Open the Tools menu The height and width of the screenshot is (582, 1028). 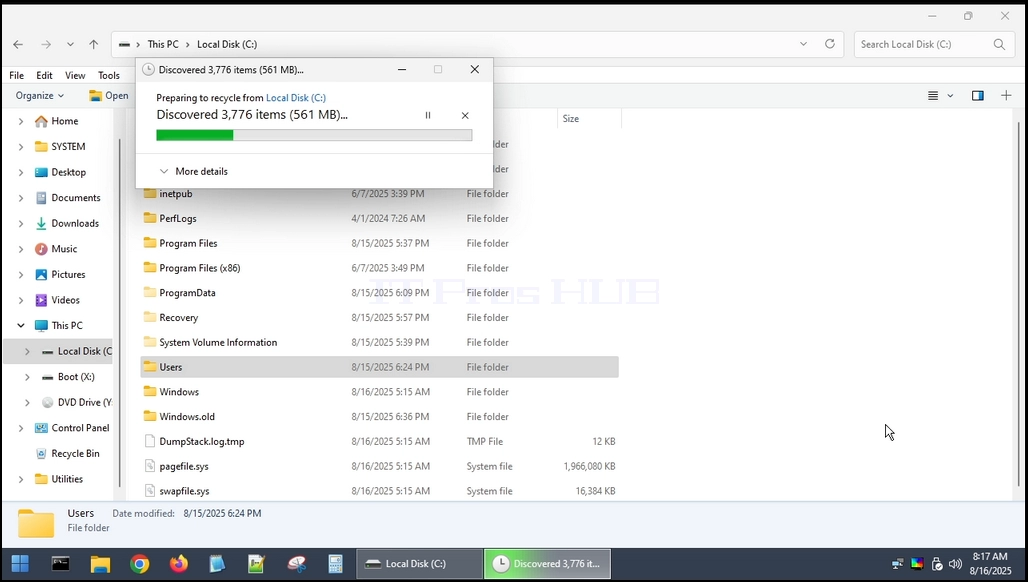point(109,75)
